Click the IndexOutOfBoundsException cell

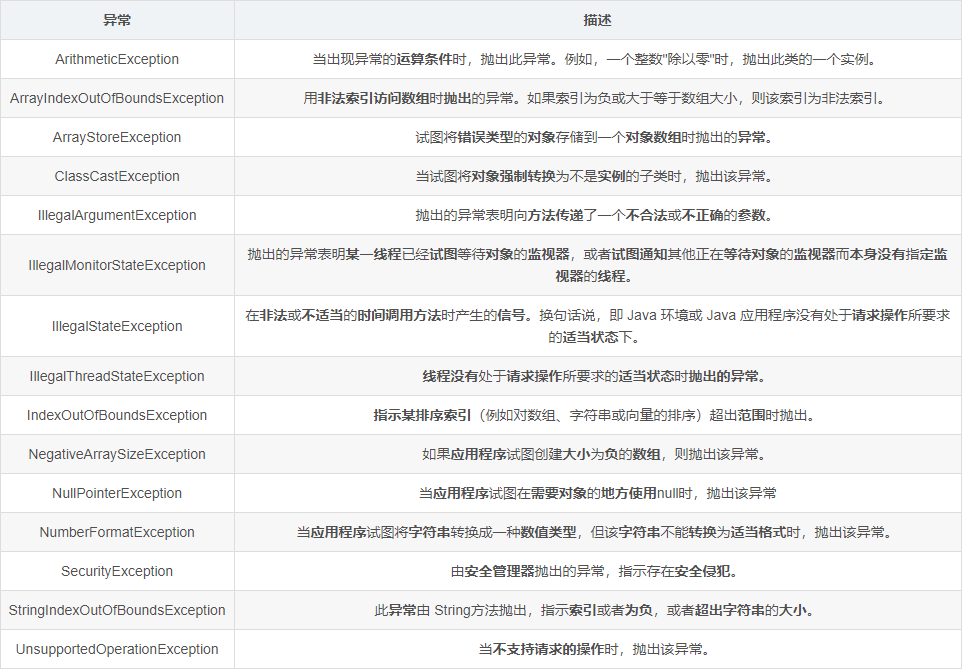point(117,415)
